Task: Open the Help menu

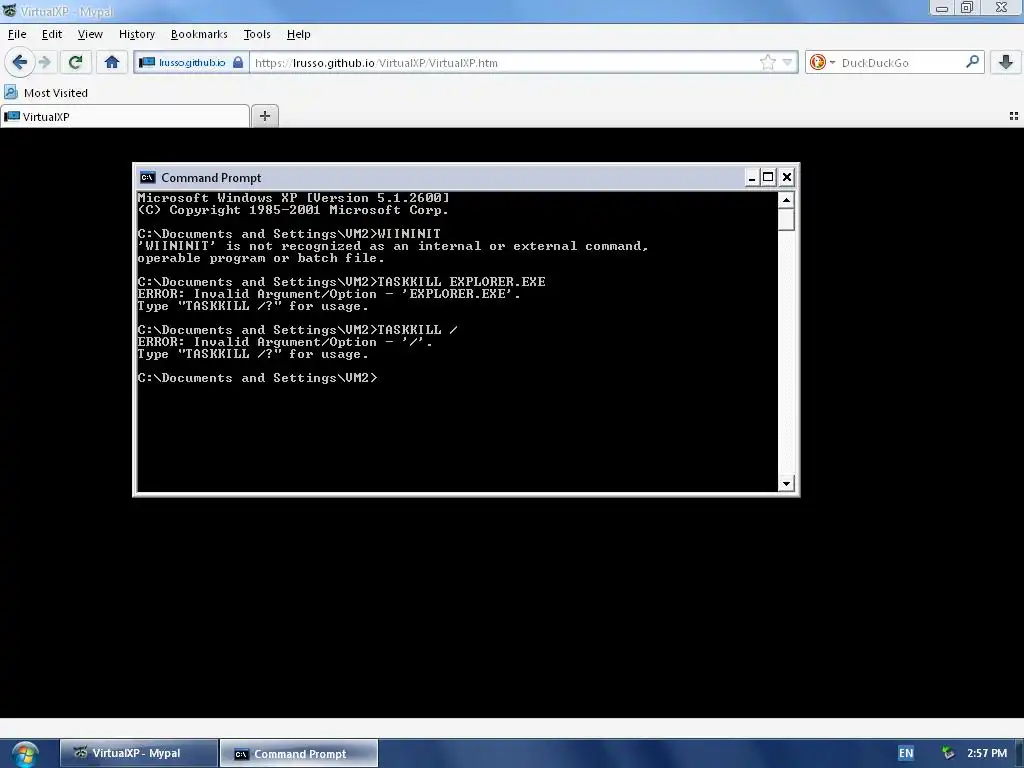Action: pos(298,34)
